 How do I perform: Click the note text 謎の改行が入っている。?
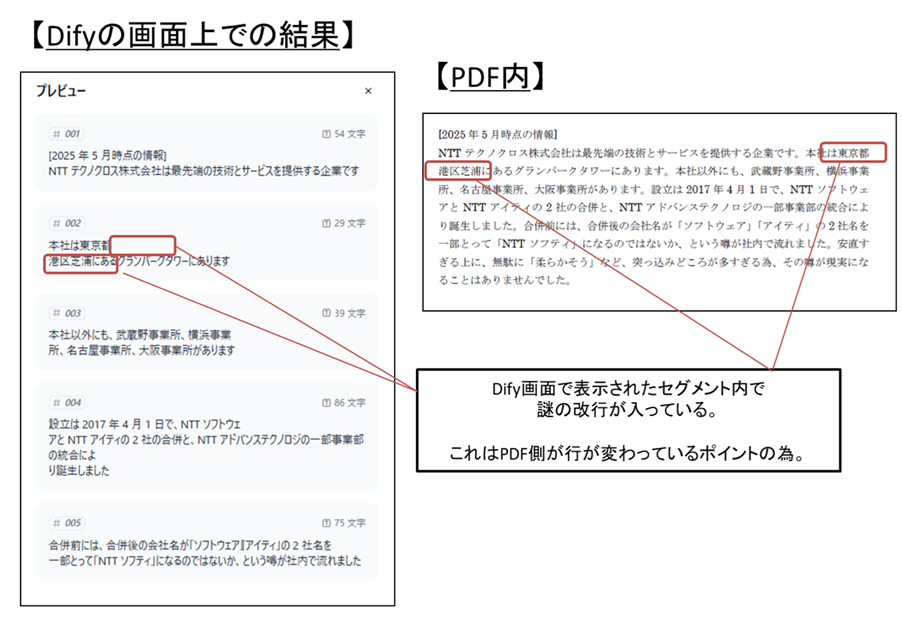(x=628, y=410)
